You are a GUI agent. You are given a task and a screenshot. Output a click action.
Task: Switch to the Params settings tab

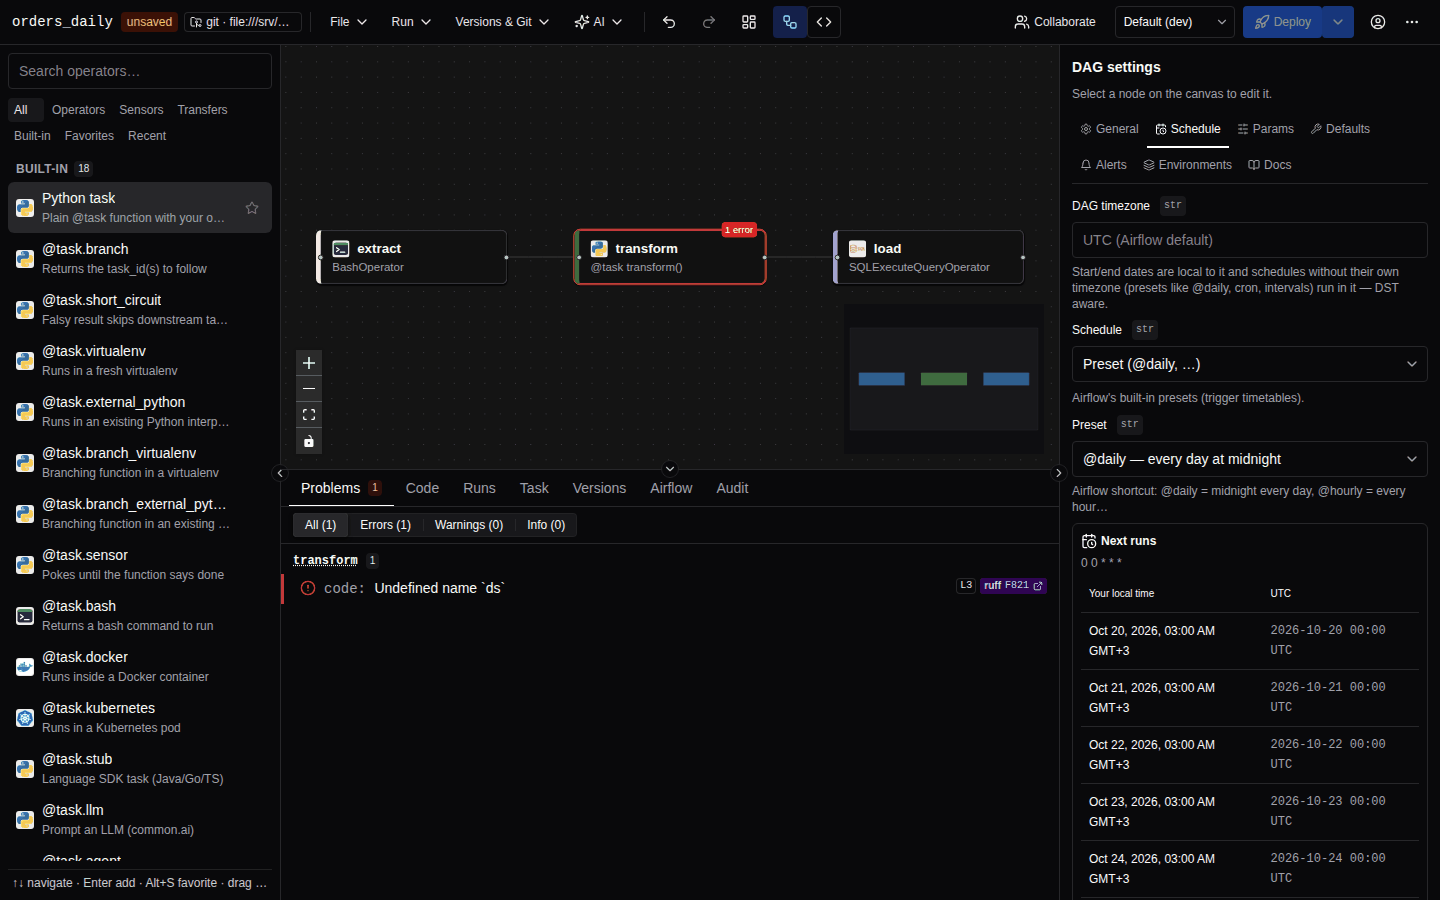pyautogui.click(x=1265, y=129)
